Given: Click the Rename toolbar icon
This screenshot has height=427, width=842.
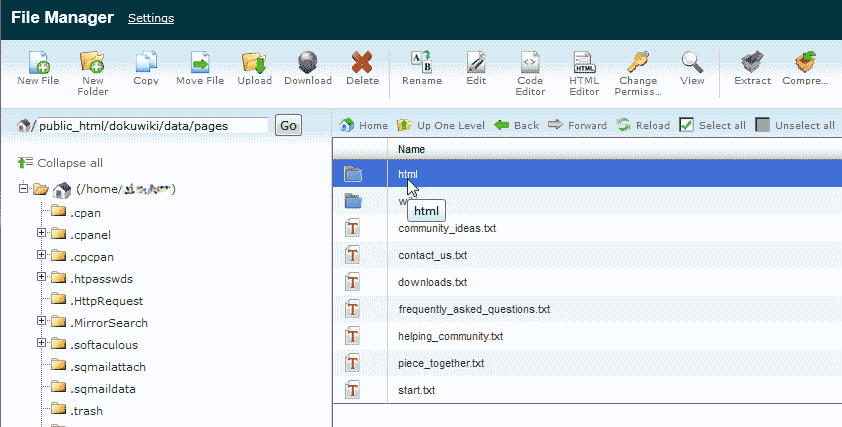Looking at the screenshot, I should pos(421,62).
